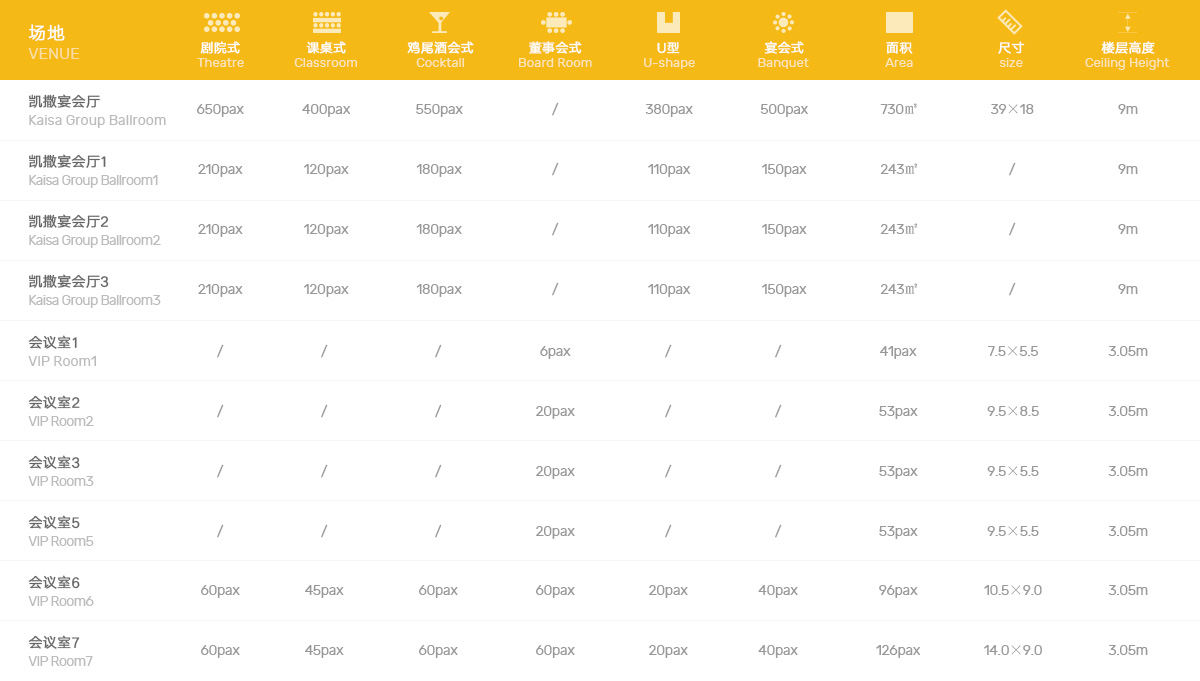Click the Cocktail glass icon
1200x681 pixels.
point(439,23)
